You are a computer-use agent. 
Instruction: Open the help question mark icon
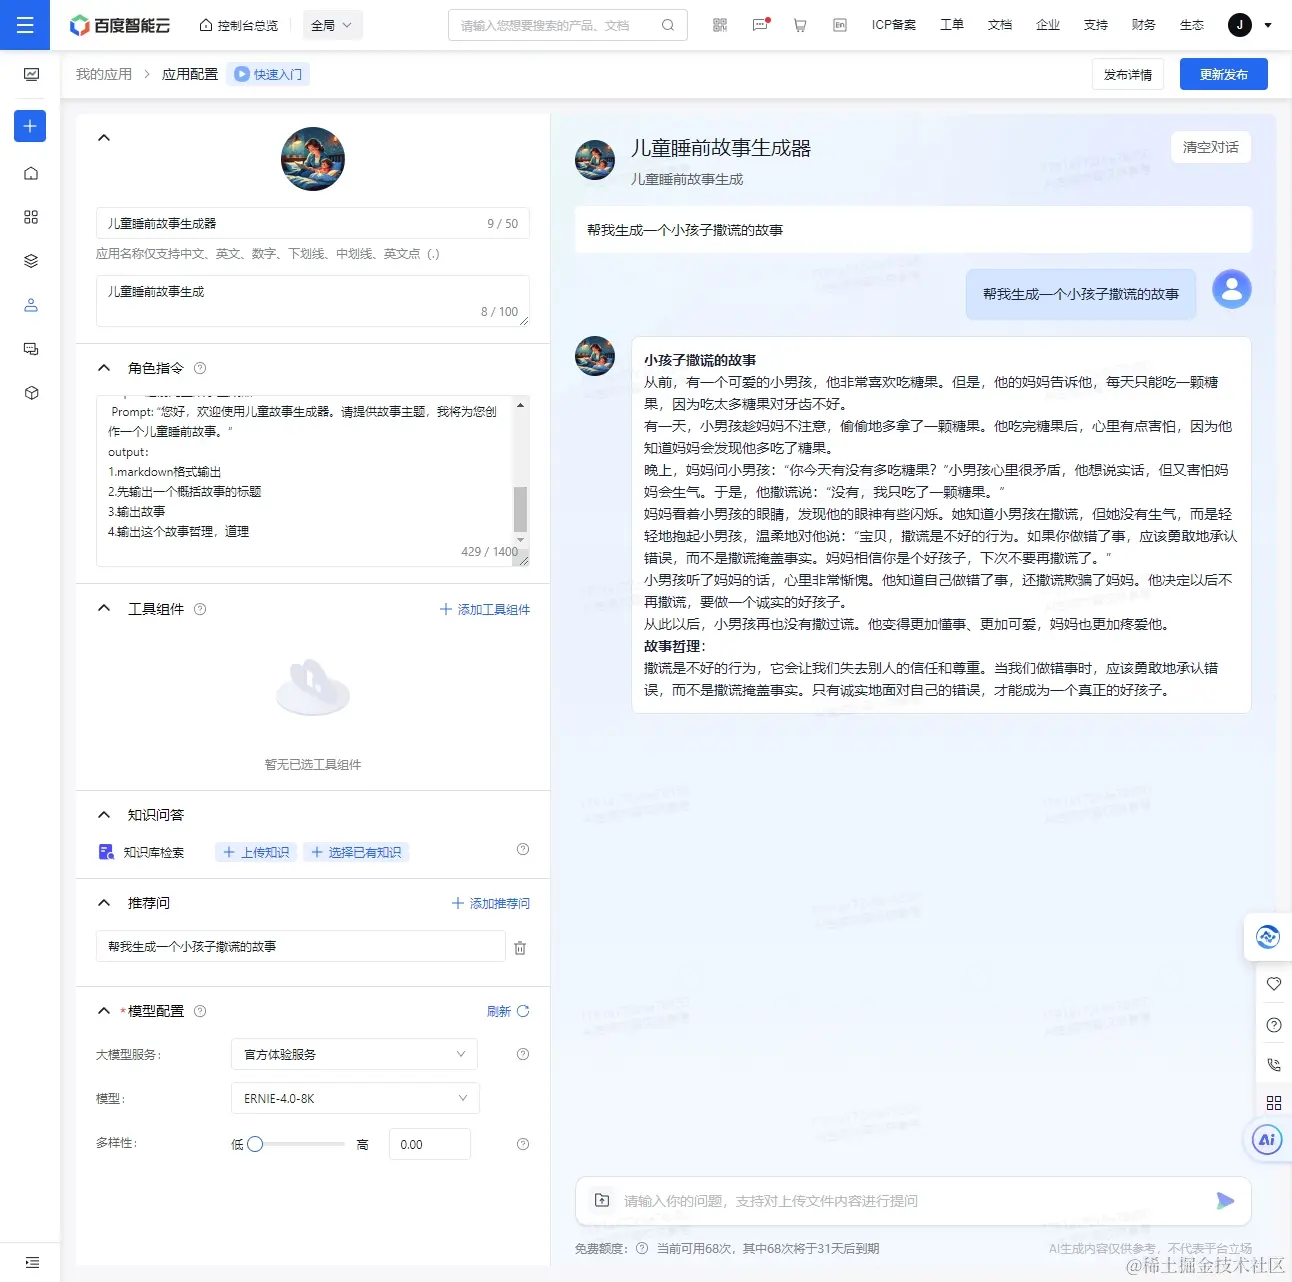[x=1273, y=1024]
